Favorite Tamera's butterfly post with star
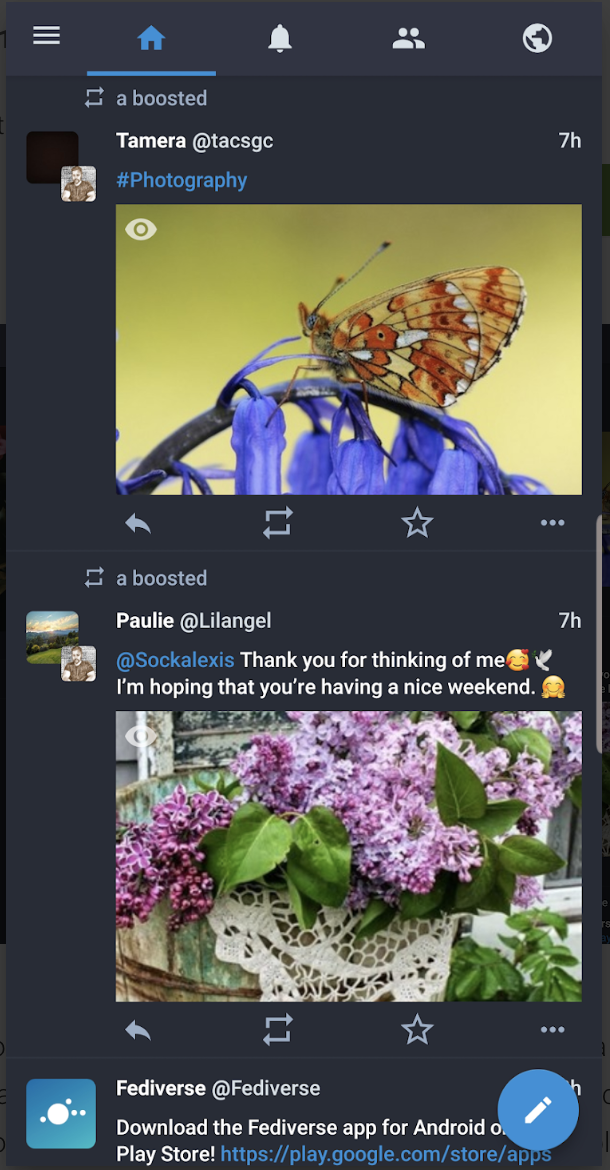The image size is (610, 1170). click(x=416, y=523)
